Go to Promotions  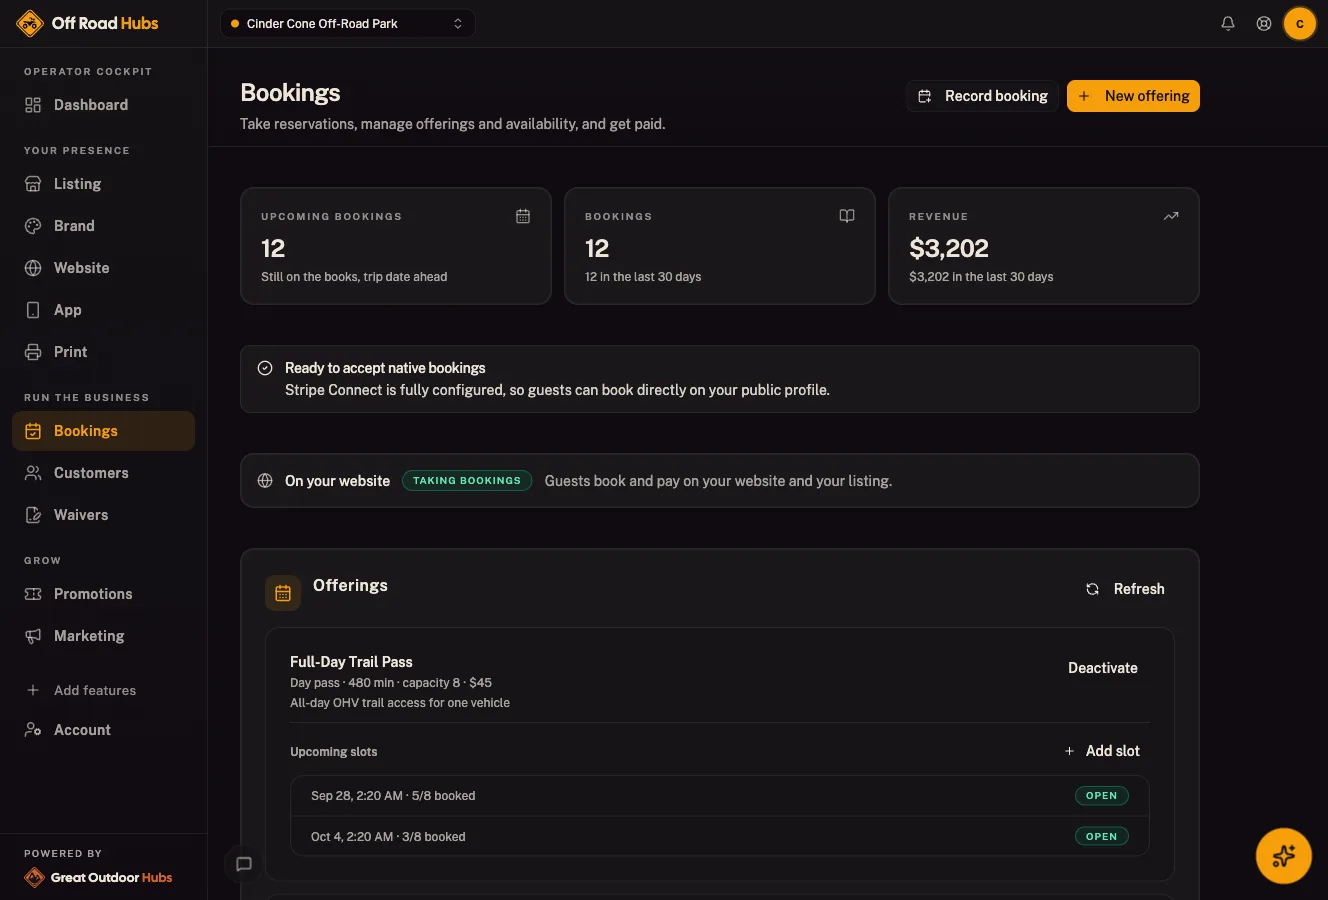(103, 594)
